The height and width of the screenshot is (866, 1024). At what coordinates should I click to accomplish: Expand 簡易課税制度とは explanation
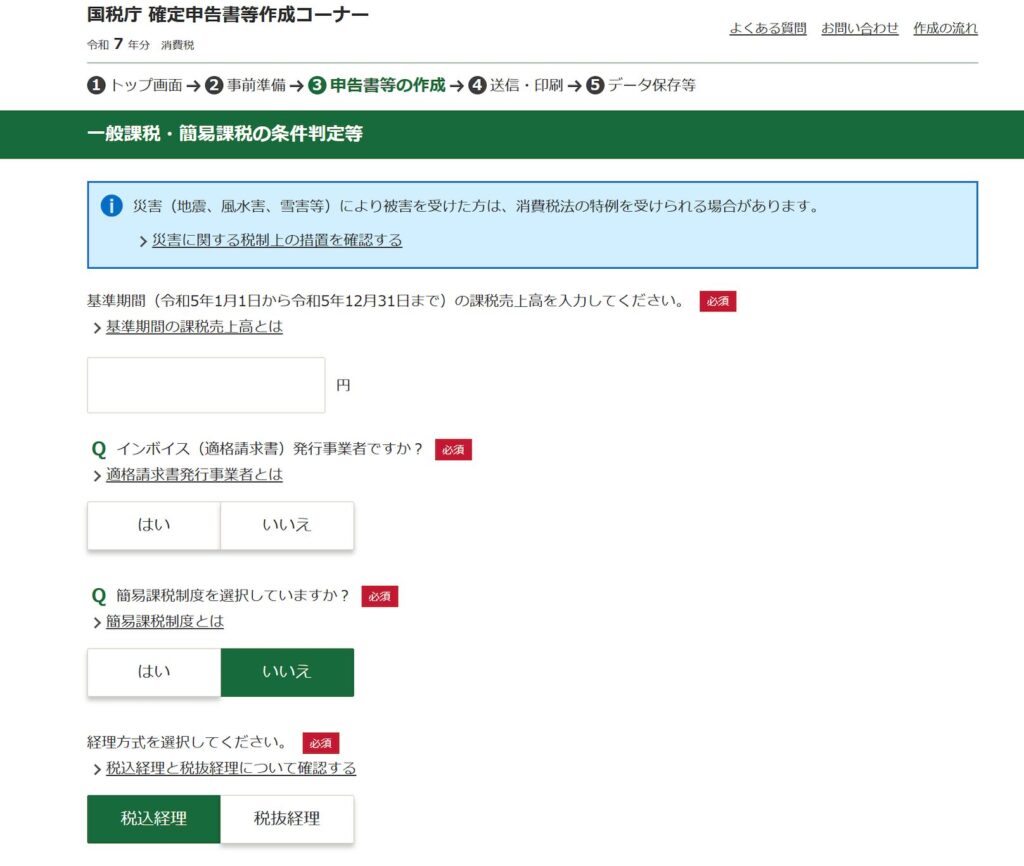click(x=165, y=622)
